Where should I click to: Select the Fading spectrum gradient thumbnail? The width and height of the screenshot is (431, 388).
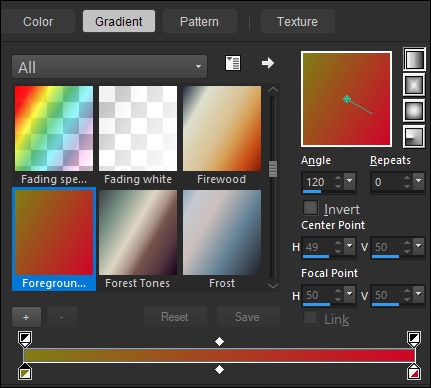pos(54,129)
